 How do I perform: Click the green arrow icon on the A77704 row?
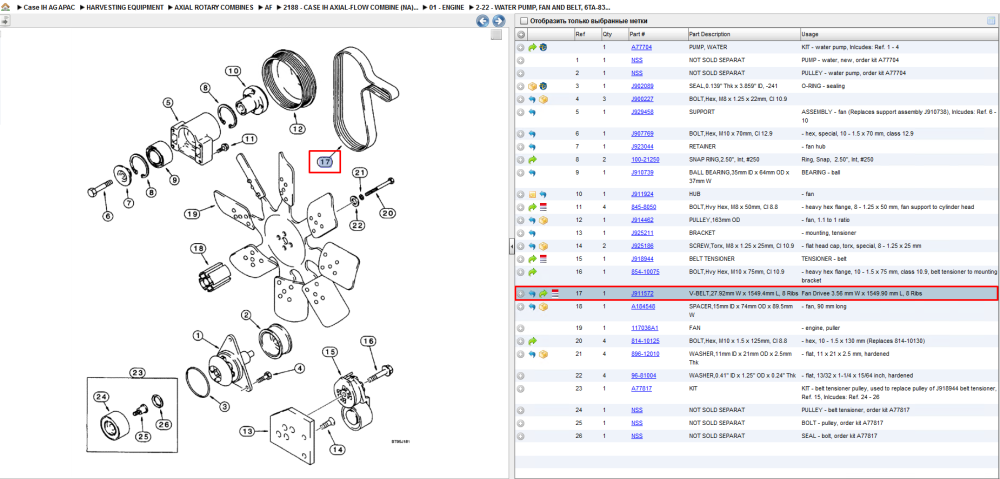pos(532,47)
